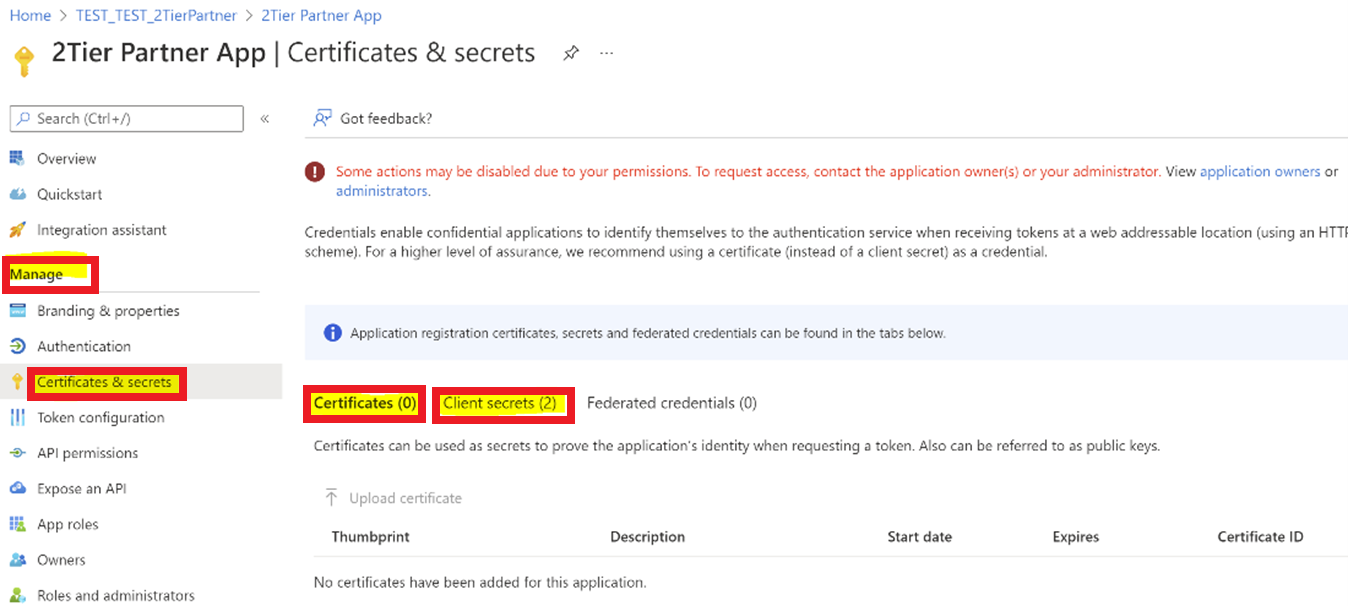
Task: Focus the Search (Ctrl+/) field
Action: [x=126, y=118]
